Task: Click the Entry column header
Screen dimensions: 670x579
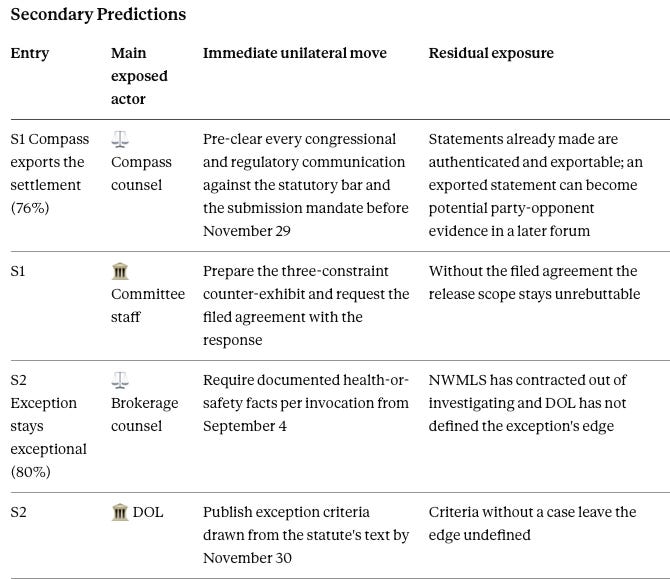Action: tap(29, 53)
